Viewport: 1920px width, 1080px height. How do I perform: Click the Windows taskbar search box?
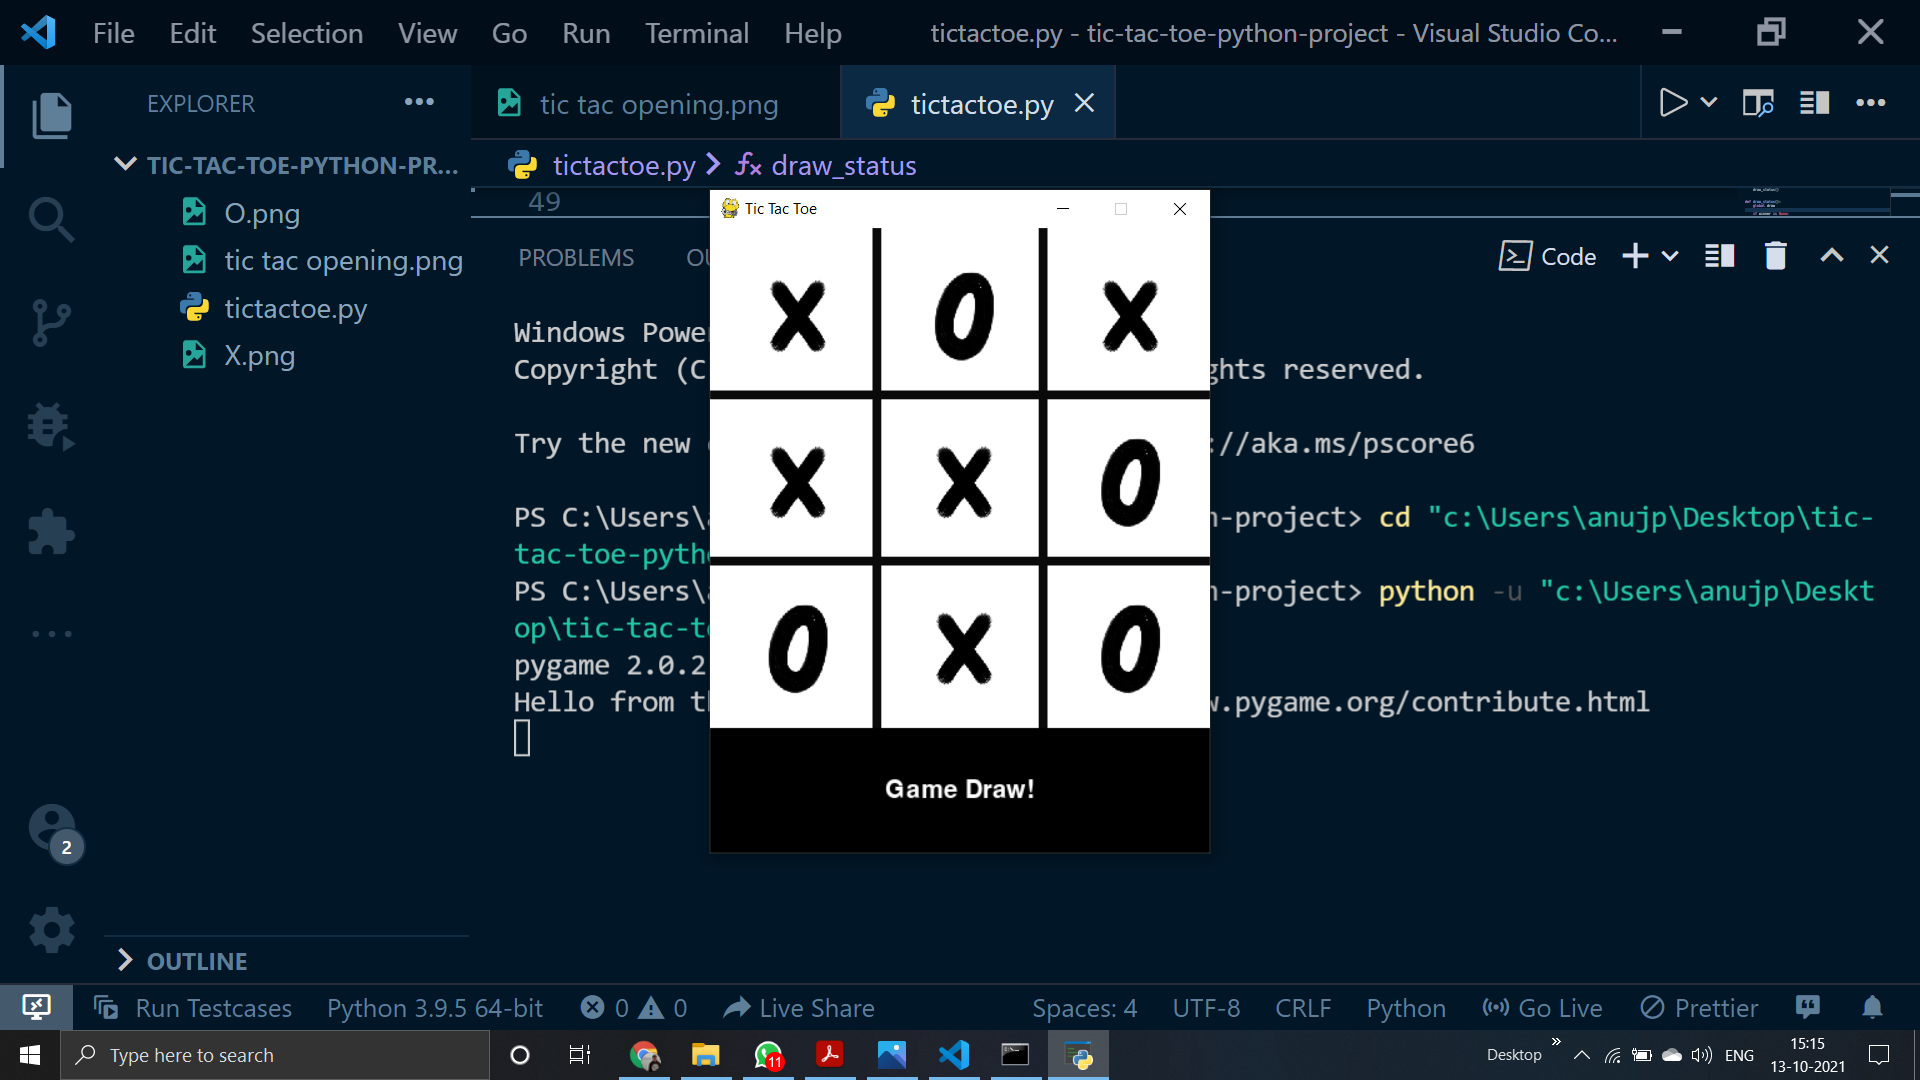pyautogui.click(x=275, y=1055)
